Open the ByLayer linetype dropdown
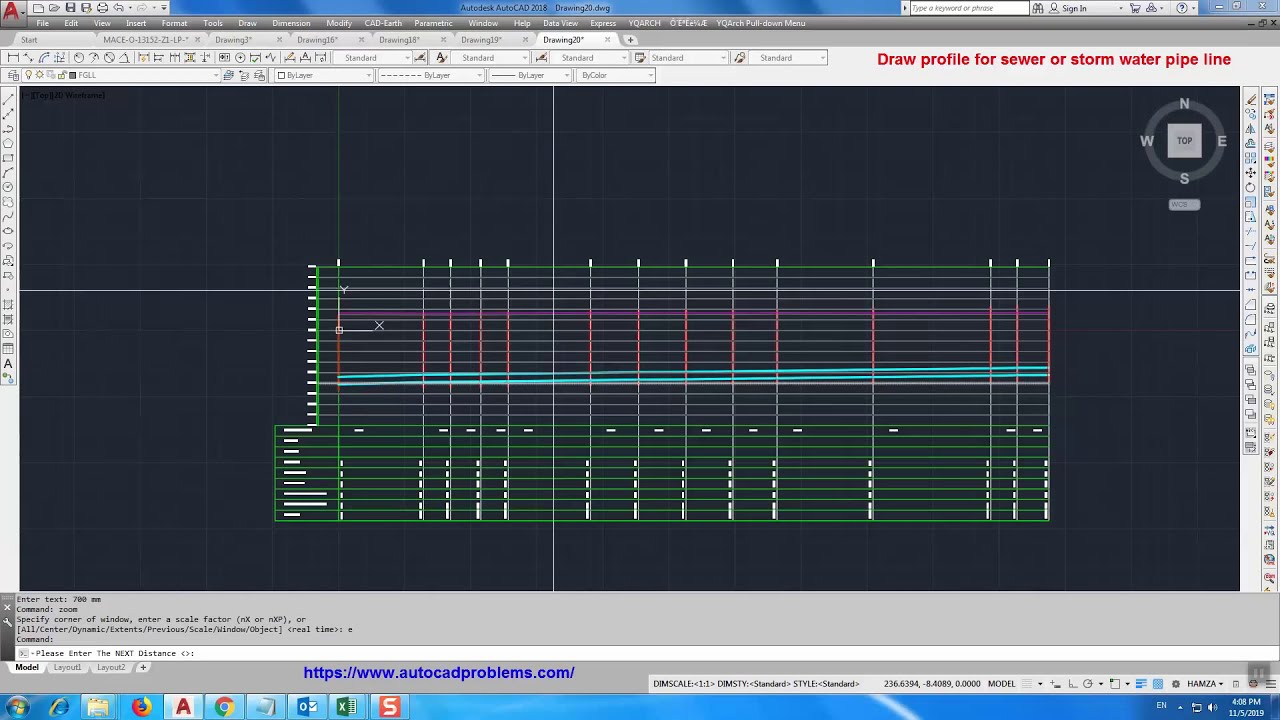 pos(429,76)
